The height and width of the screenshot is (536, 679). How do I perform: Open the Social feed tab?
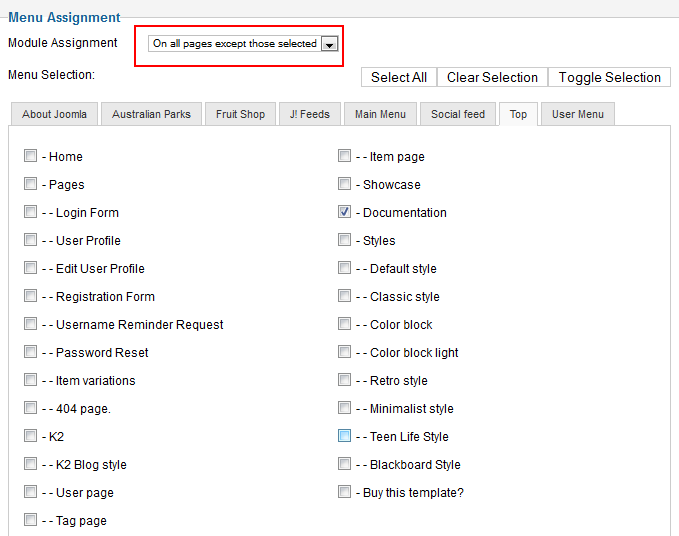point(458,114)
